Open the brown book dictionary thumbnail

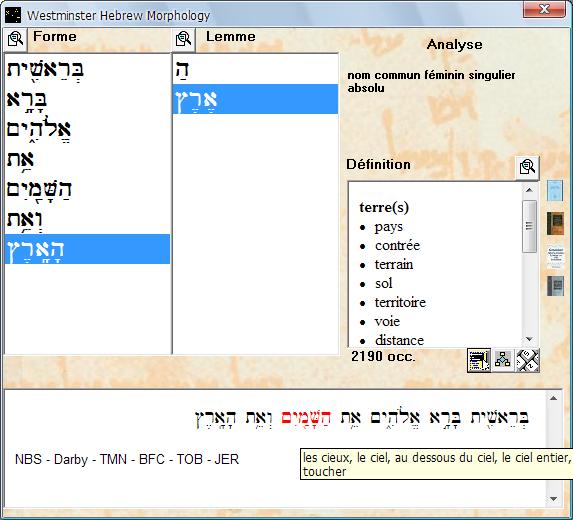tap(555, 223)
